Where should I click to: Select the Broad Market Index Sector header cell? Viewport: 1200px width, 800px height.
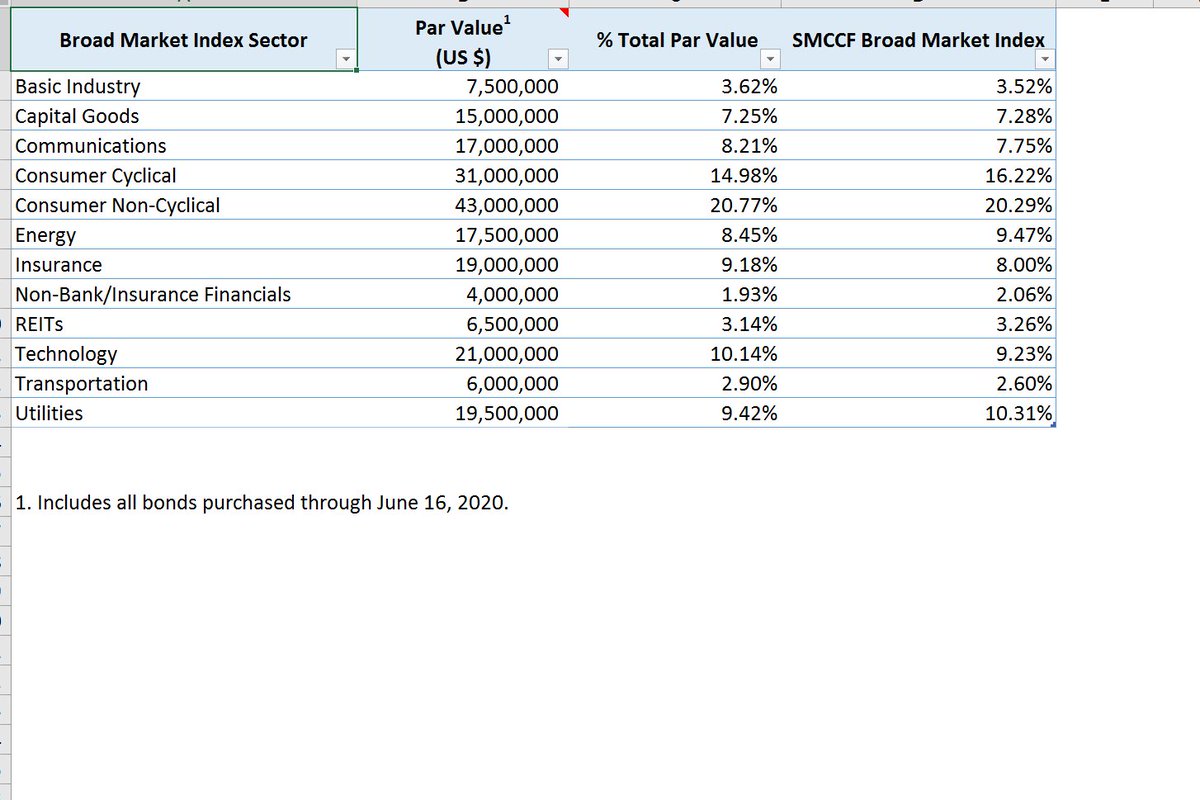(x=185, y=40)
